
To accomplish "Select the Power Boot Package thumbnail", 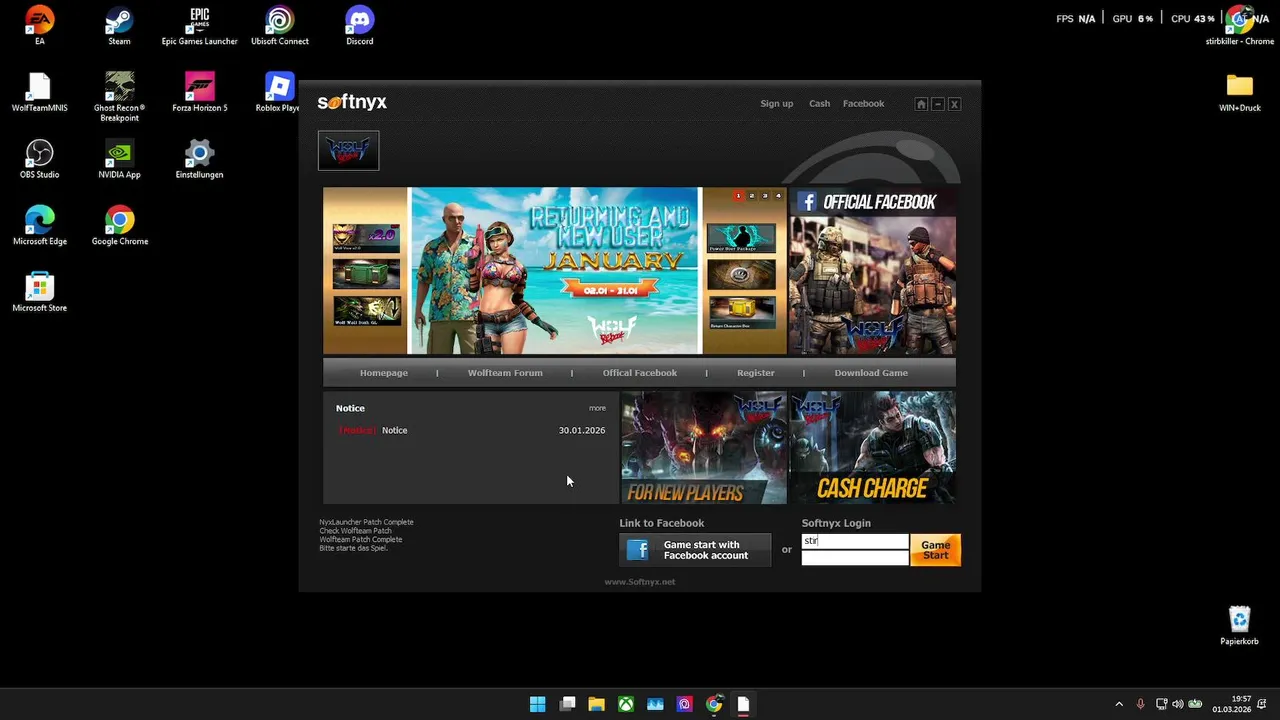I will [x=741, y=237].
